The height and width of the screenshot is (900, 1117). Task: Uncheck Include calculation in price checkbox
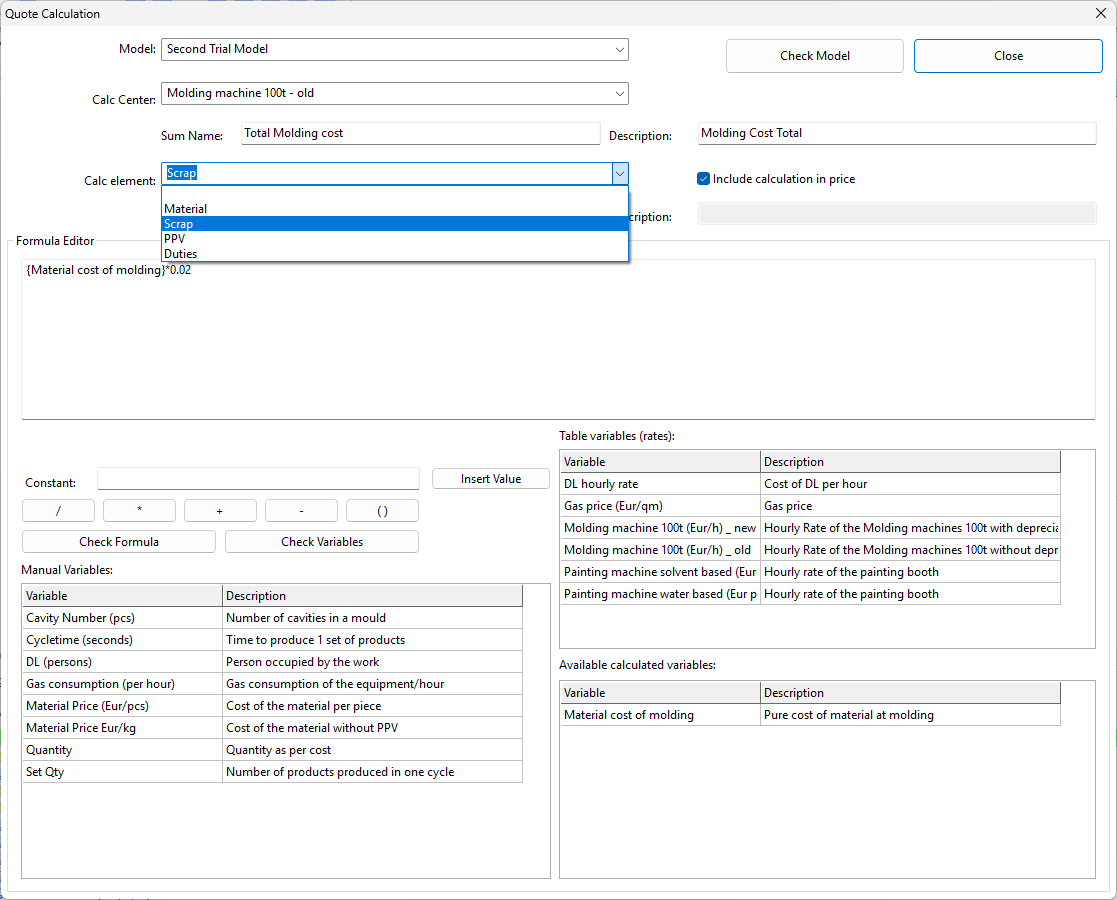click(703, 179)
